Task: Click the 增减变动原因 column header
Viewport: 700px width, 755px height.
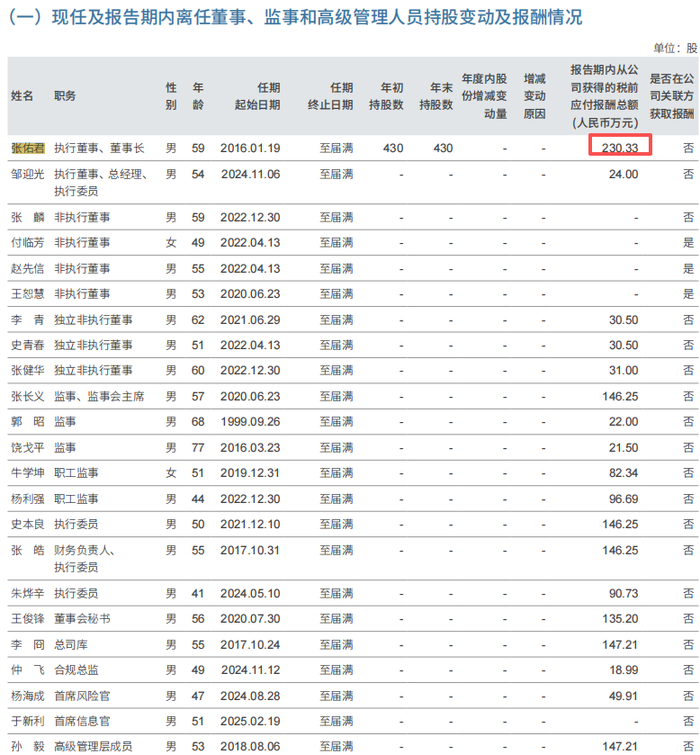Action: pos(534,96)
